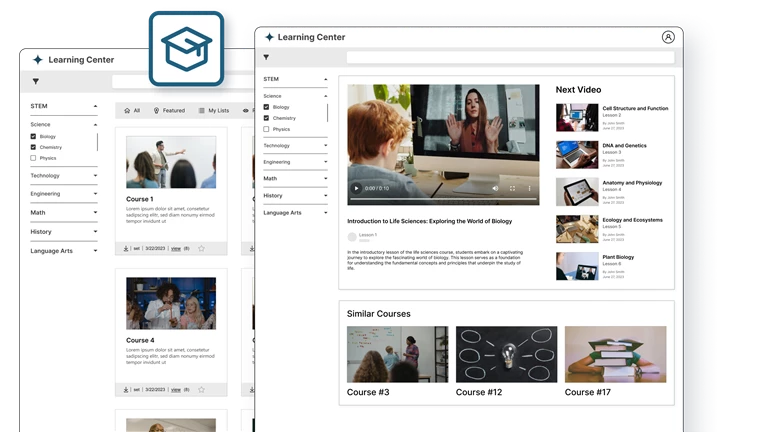
Task: Click the user profile icon
Action: [x=668, y=37]
